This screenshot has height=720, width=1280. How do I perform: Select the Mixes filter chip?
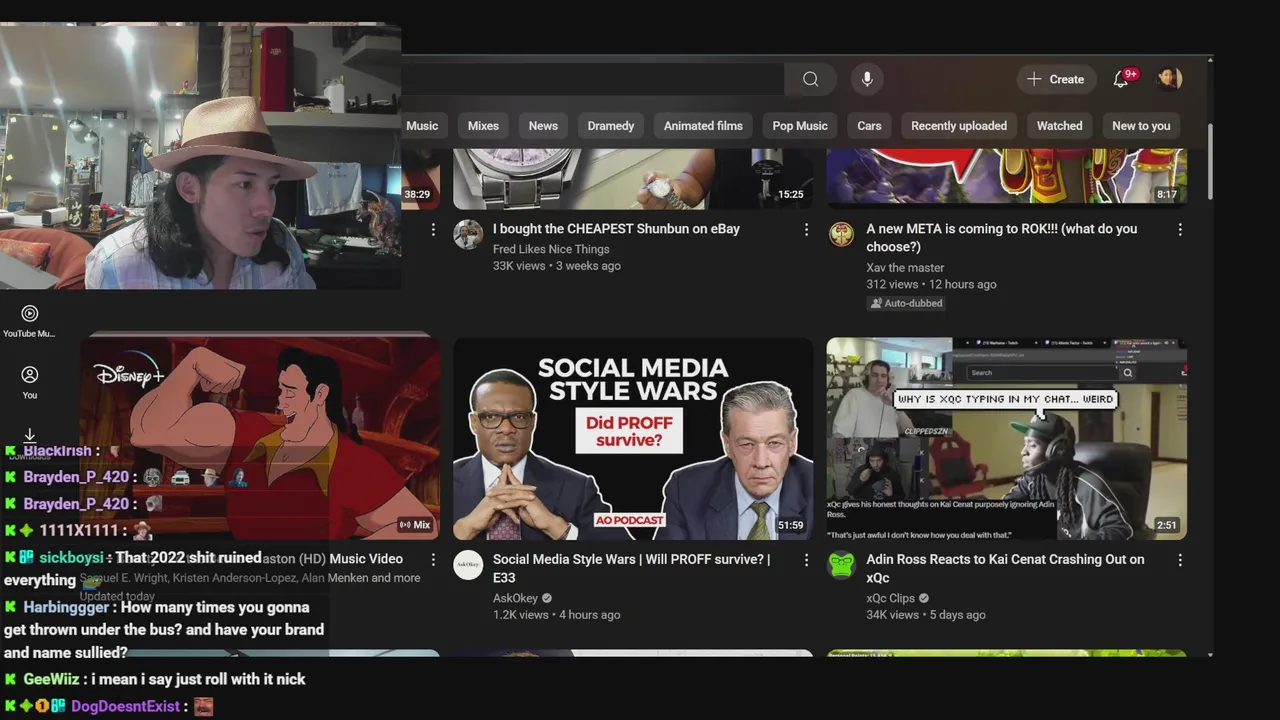[x=483, y=126]
